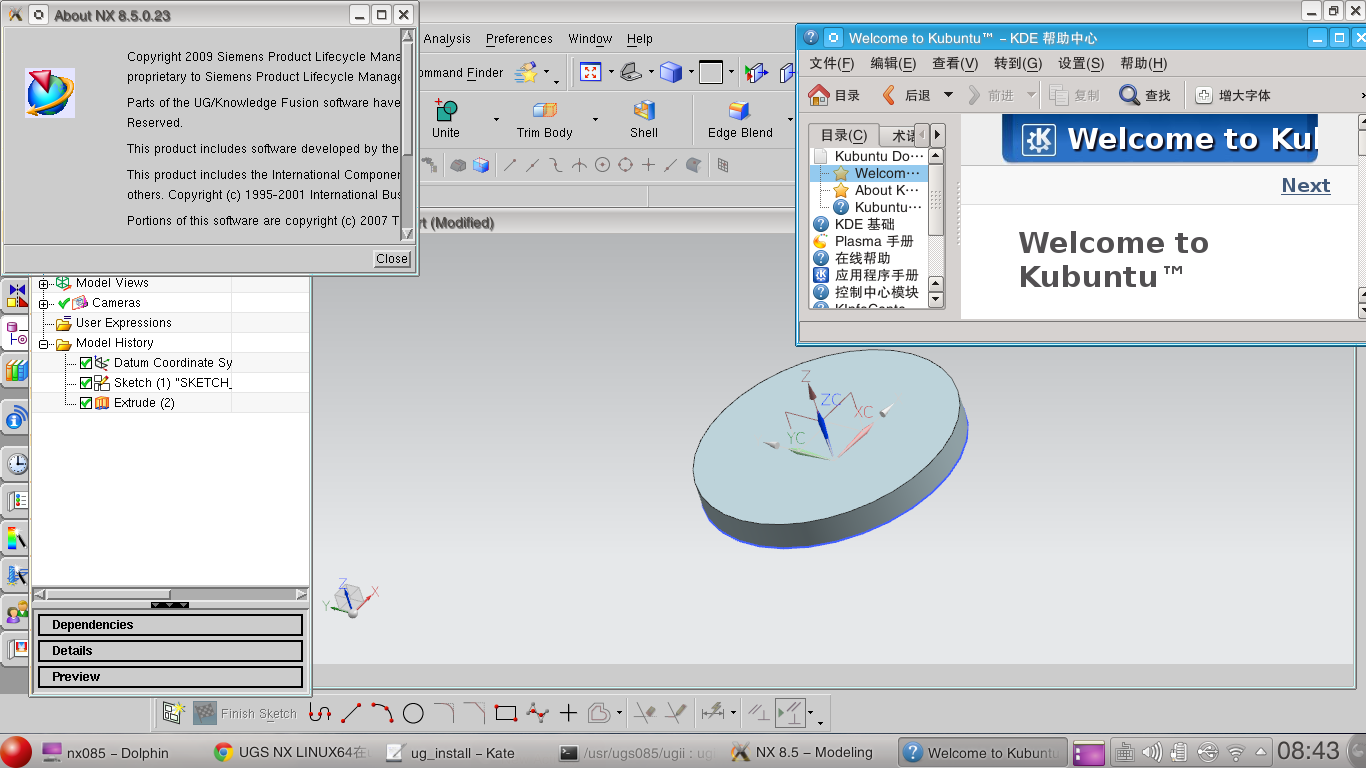Image resolution: width=1366 pixels, height=768 pixels.
Task: Show hidden system tray icons arrow
Action: (x=1260, y=752)
